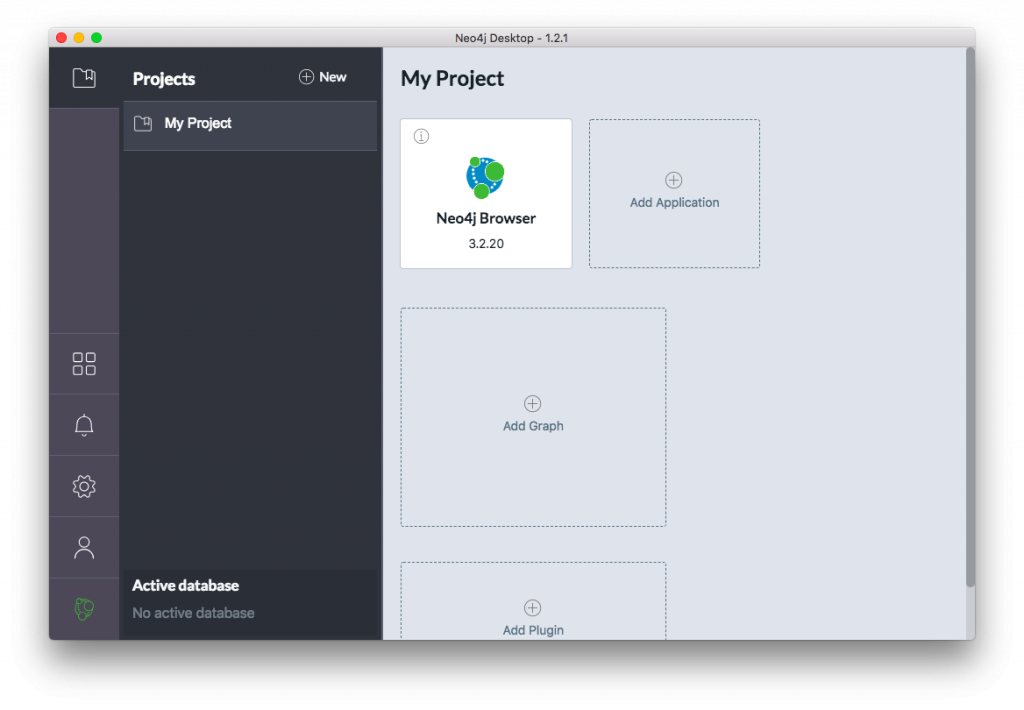1024x710 pixels.
Task: Open the user account icon
Action: coord(84,548)
